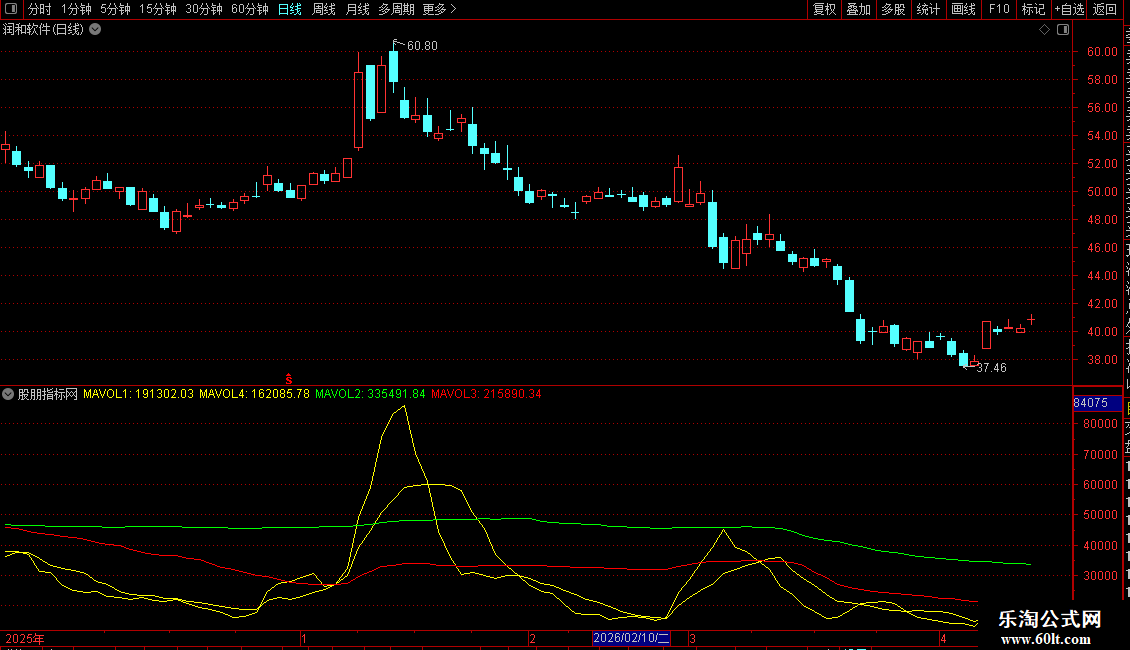Select the 1分钟 period tab
1130x650 pixels.
(x=76, y=9)
